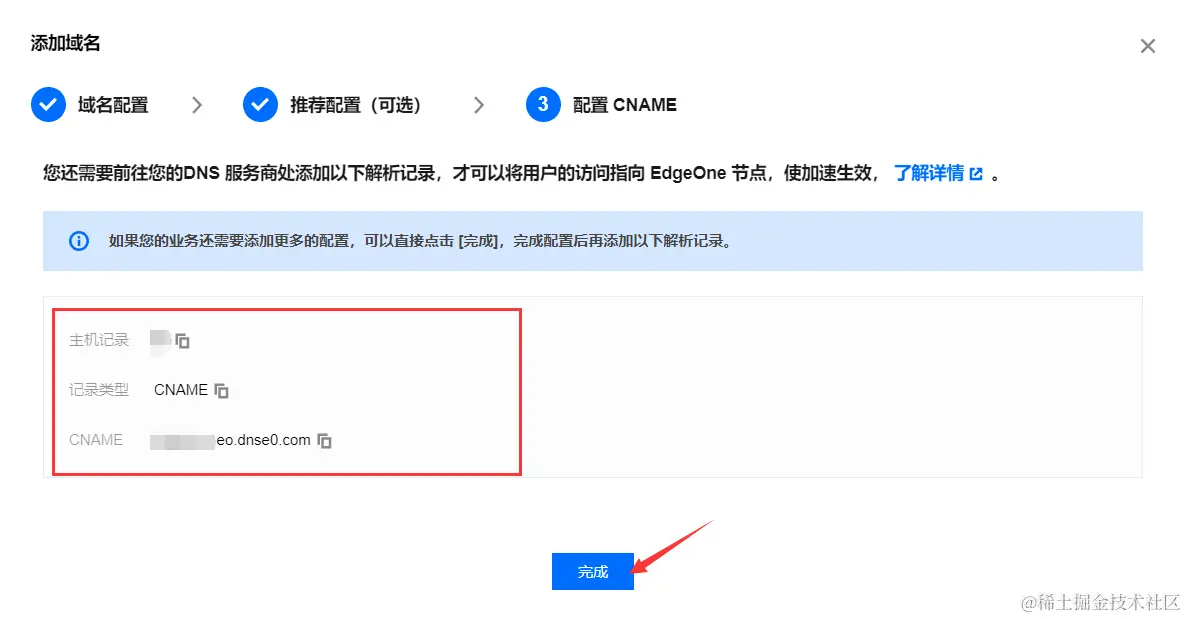Click the blue info icon in the notice
Viewport: 1187px width, 619px height.
(x=79, y=241)
